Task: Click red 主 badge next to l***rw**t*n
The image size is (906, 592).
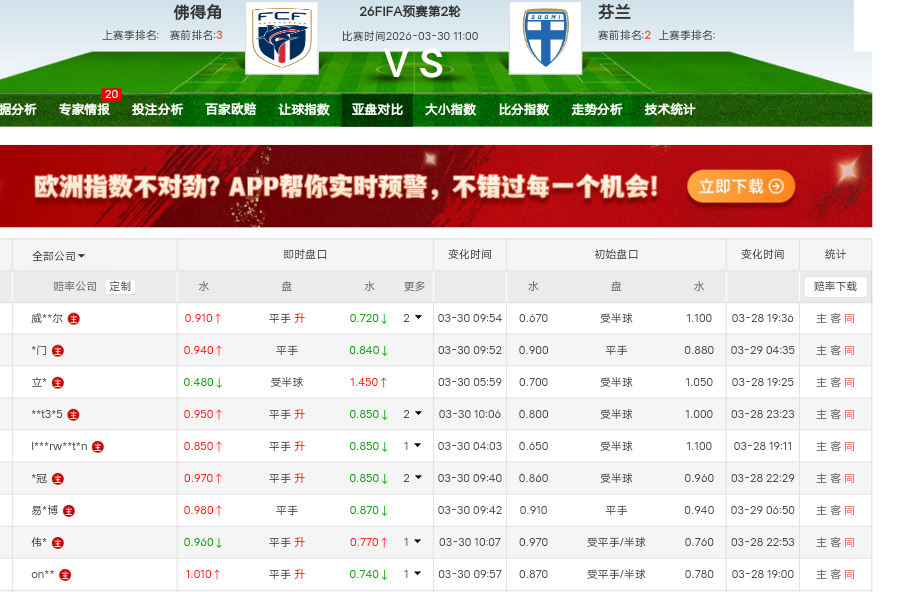Action: coord(98,447)
